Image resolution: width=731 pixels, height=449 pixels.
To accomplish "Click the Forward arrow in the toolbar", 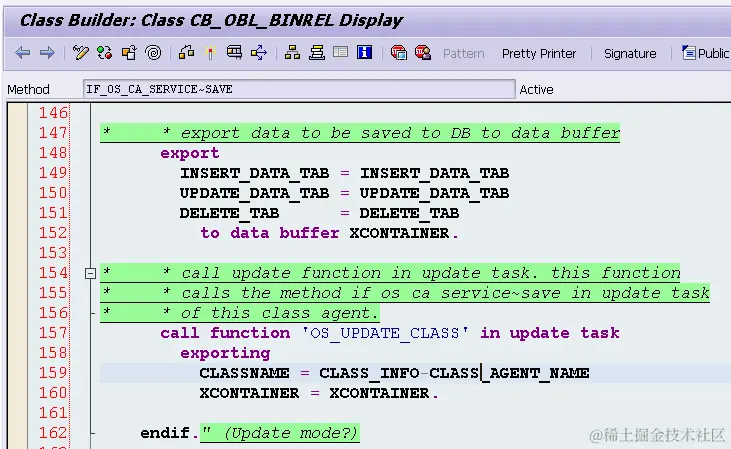I will click(47, 53).
